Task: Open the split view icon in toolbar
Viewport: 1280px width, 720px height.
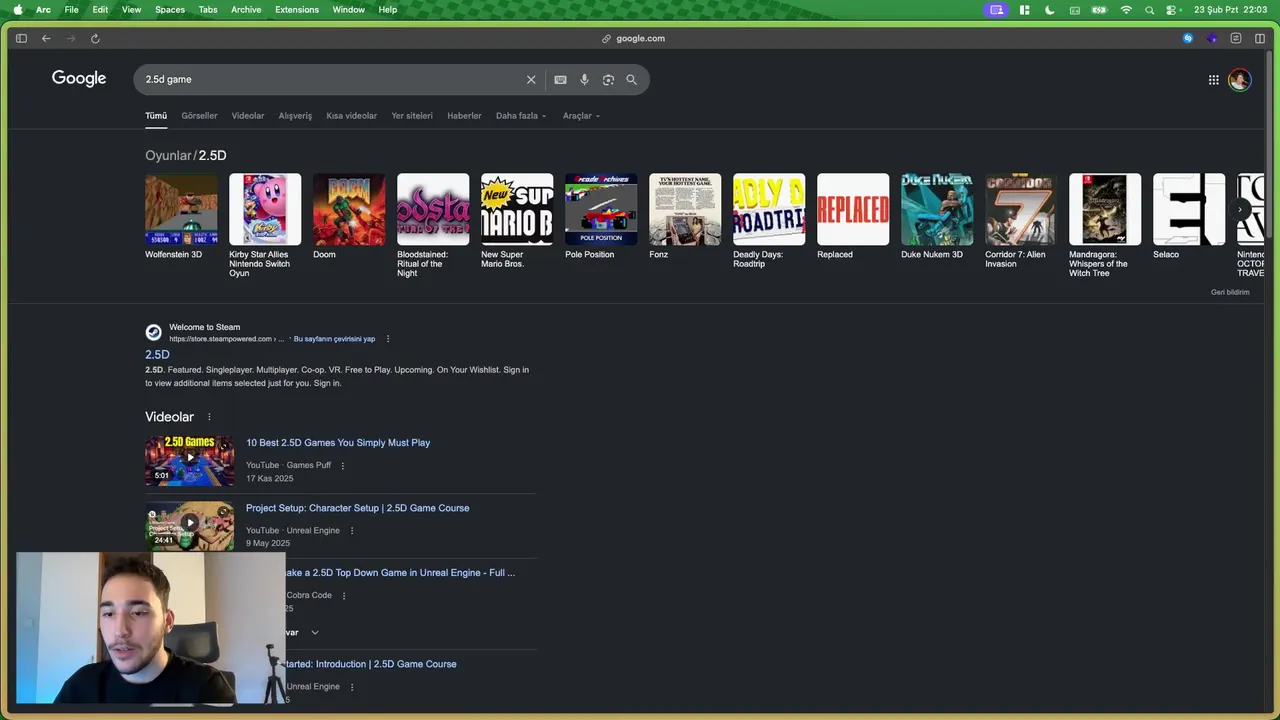Action: point(1260,38)
